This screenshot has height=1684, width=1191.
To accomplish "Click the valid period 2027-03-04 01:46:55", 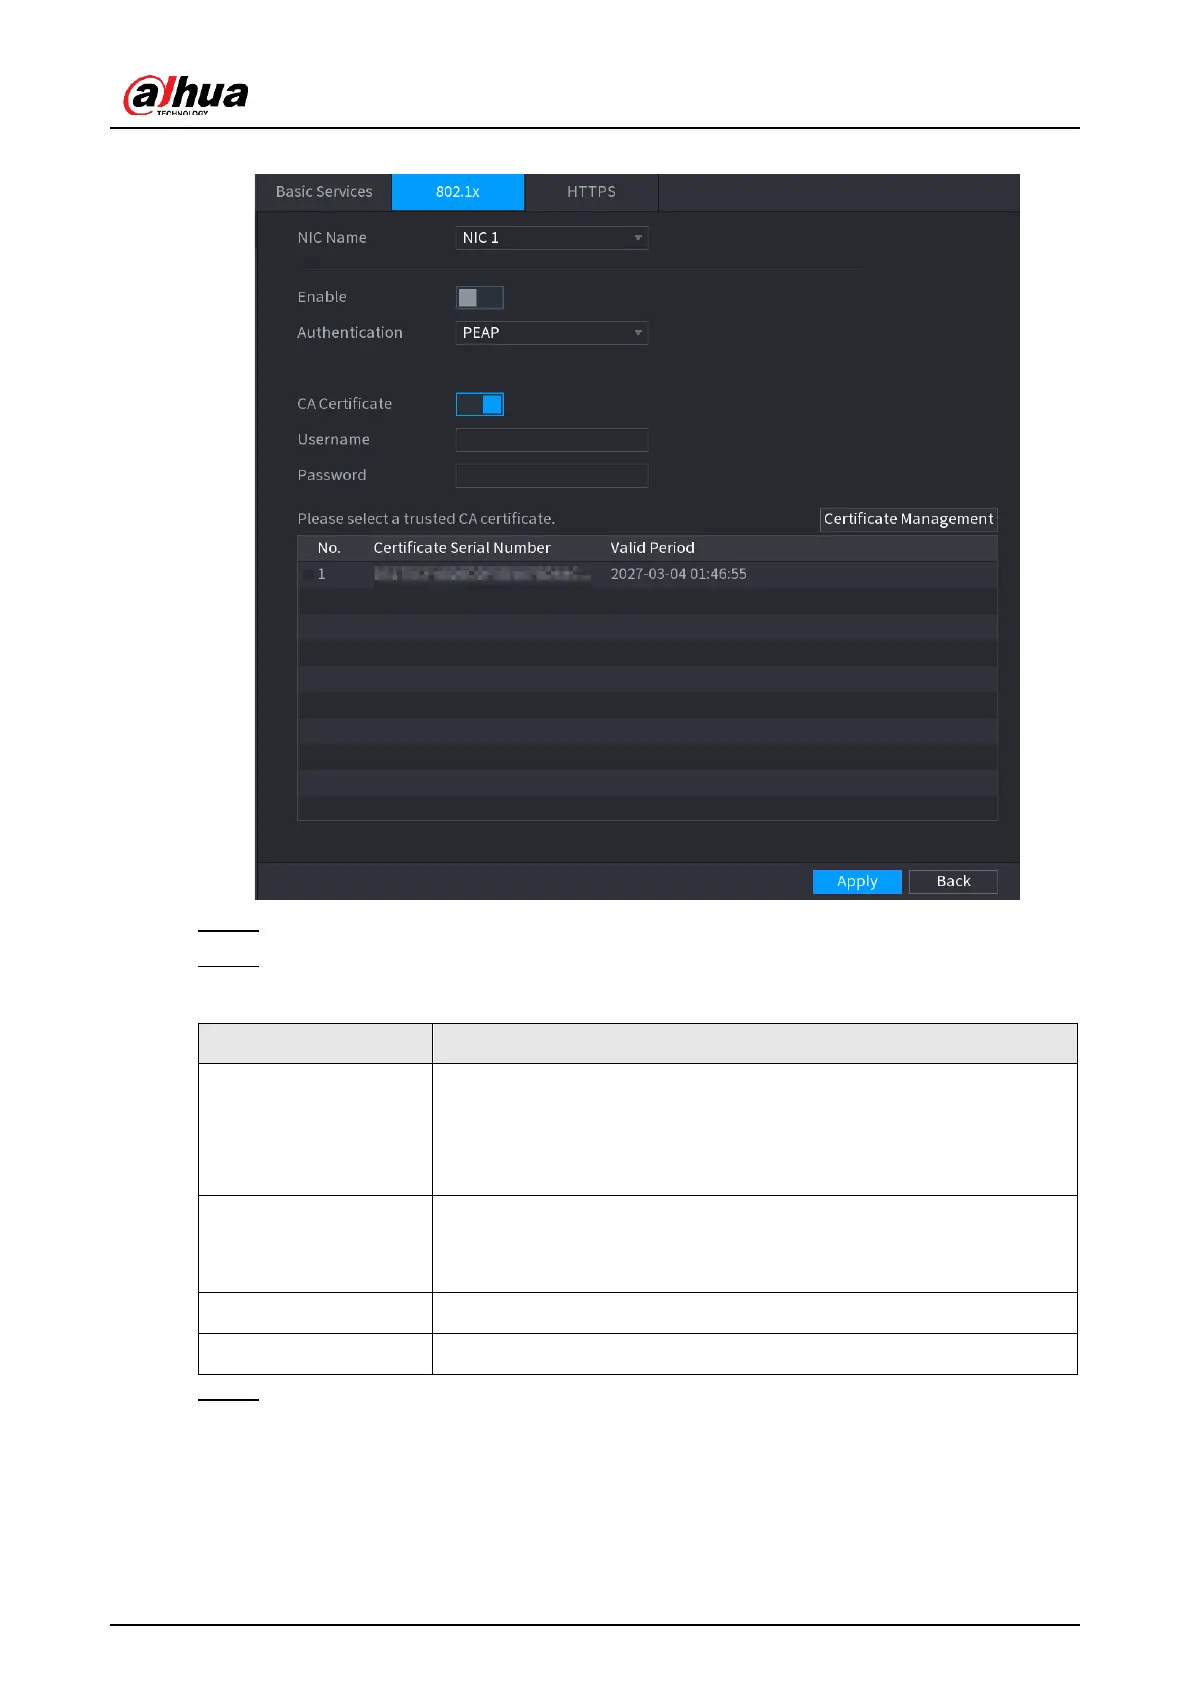I will [x=678, y=574].
